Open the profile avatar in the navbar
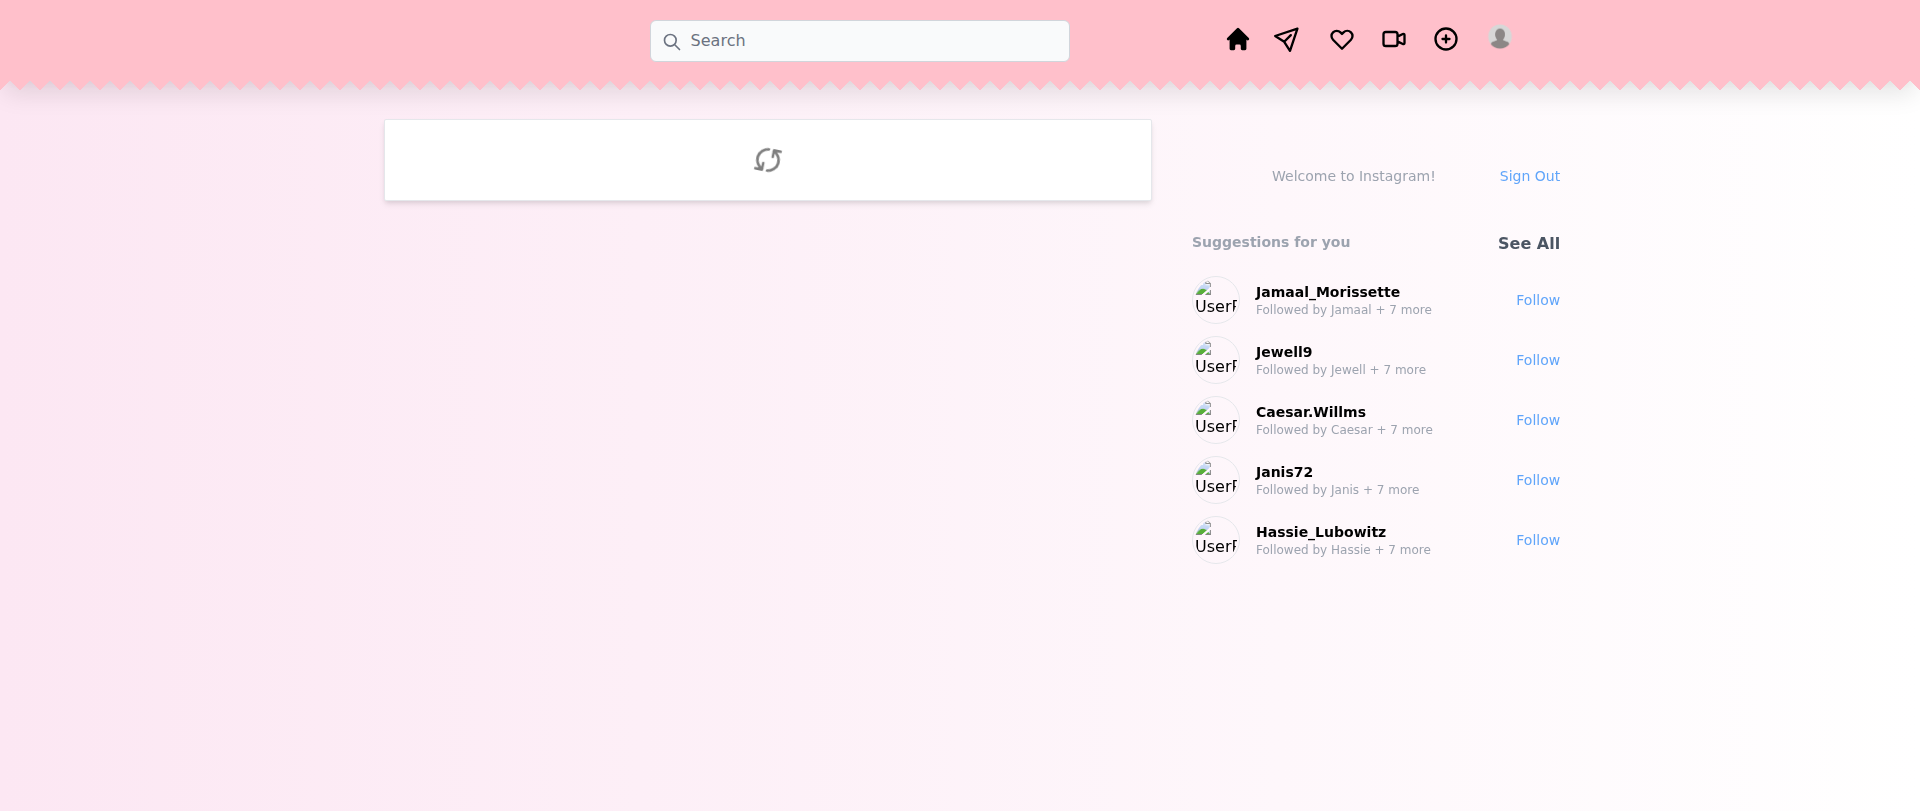 point(1499,38)
